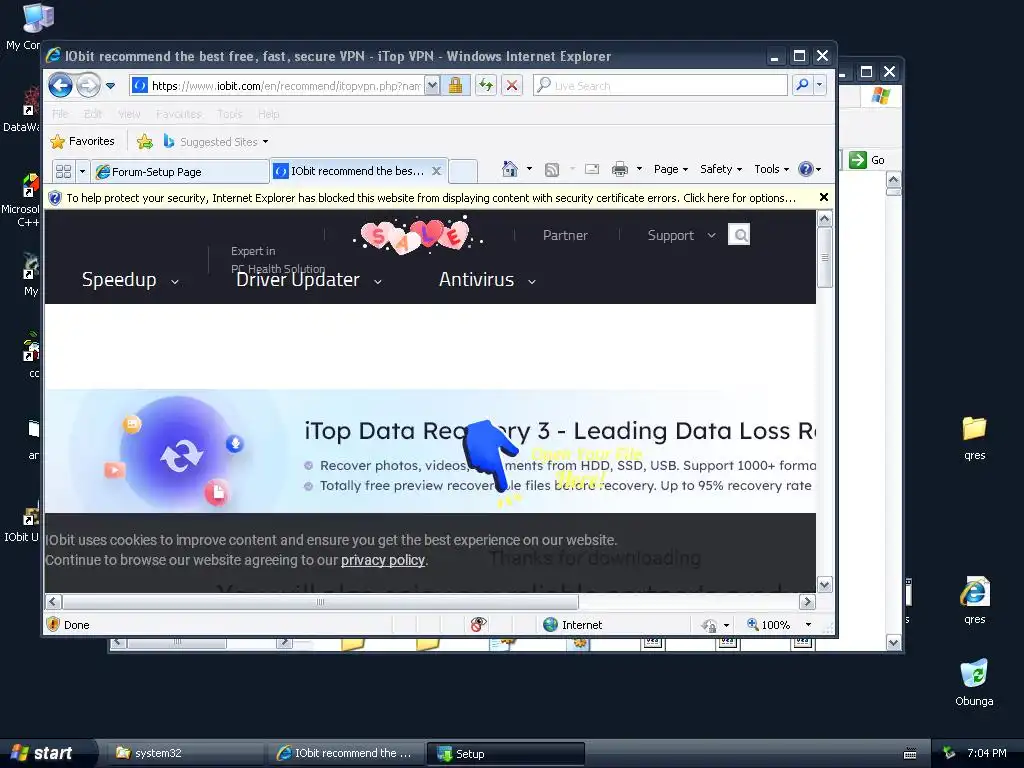Screen dimensions: 1024x768
Task: Click the Live Search input box
Action: coord(660,86)
